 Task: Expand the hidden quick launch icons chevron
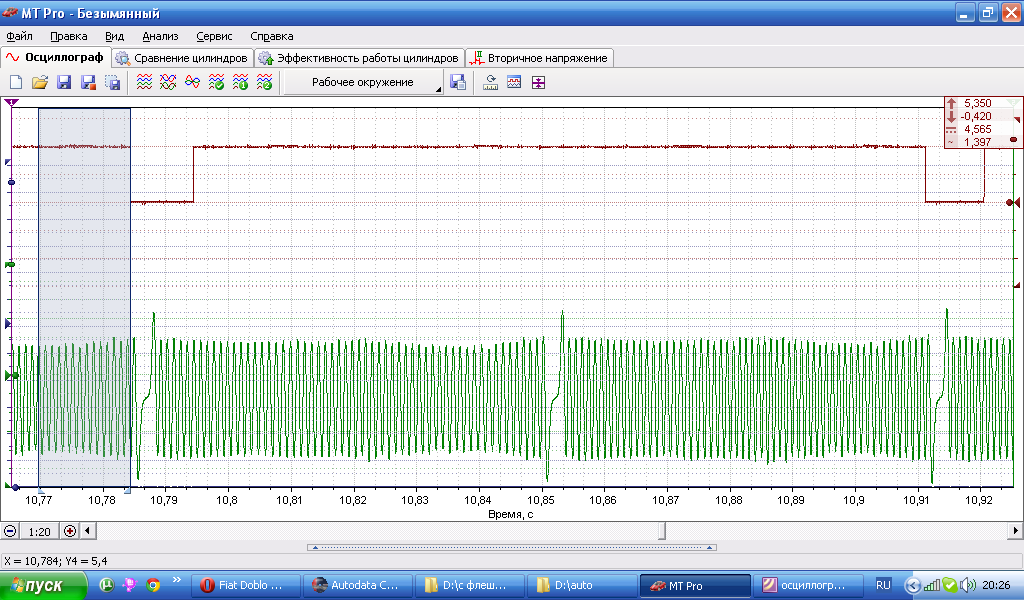pos(176,579)
